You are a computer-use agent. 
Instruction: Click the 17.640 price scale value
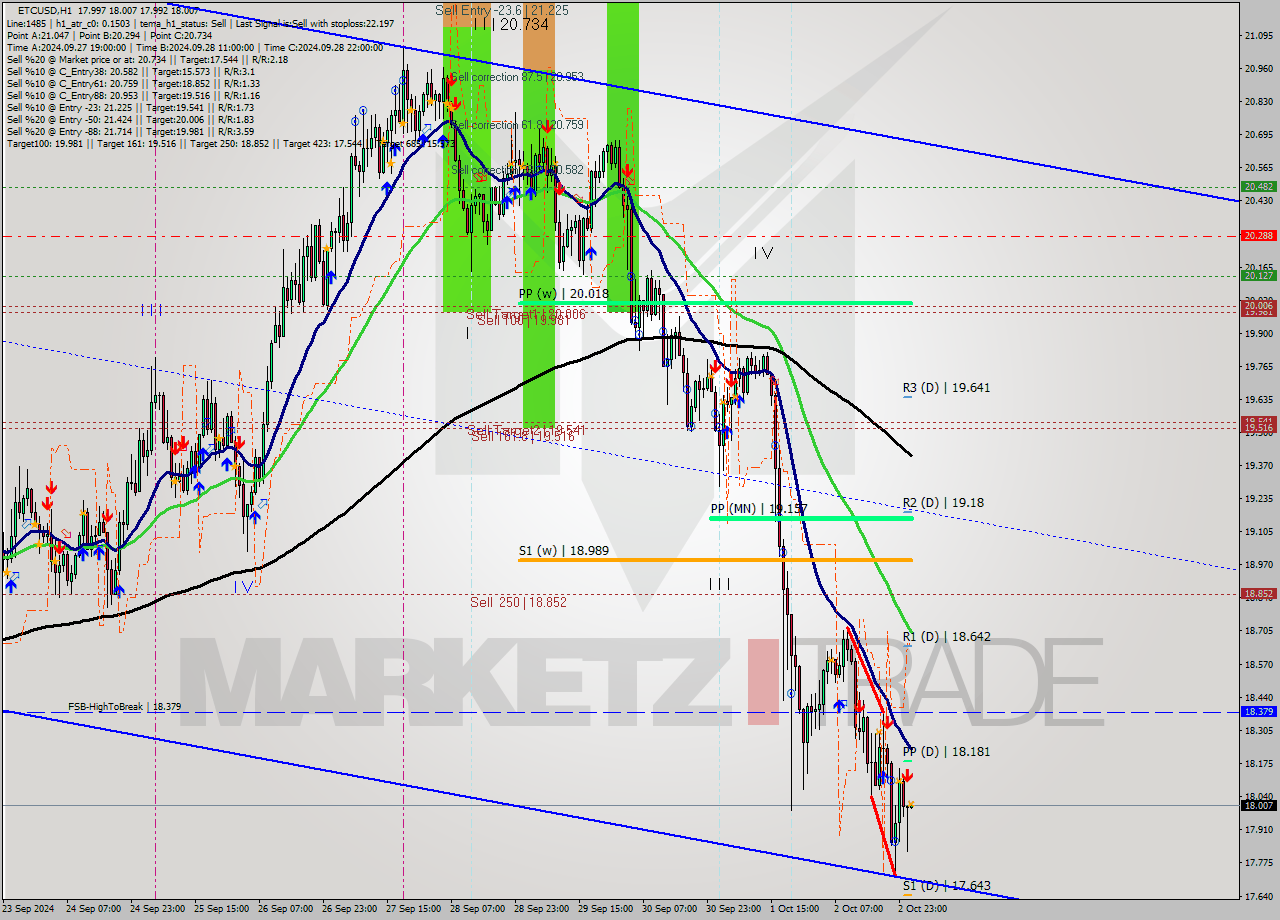click(x=1258, y=896)
